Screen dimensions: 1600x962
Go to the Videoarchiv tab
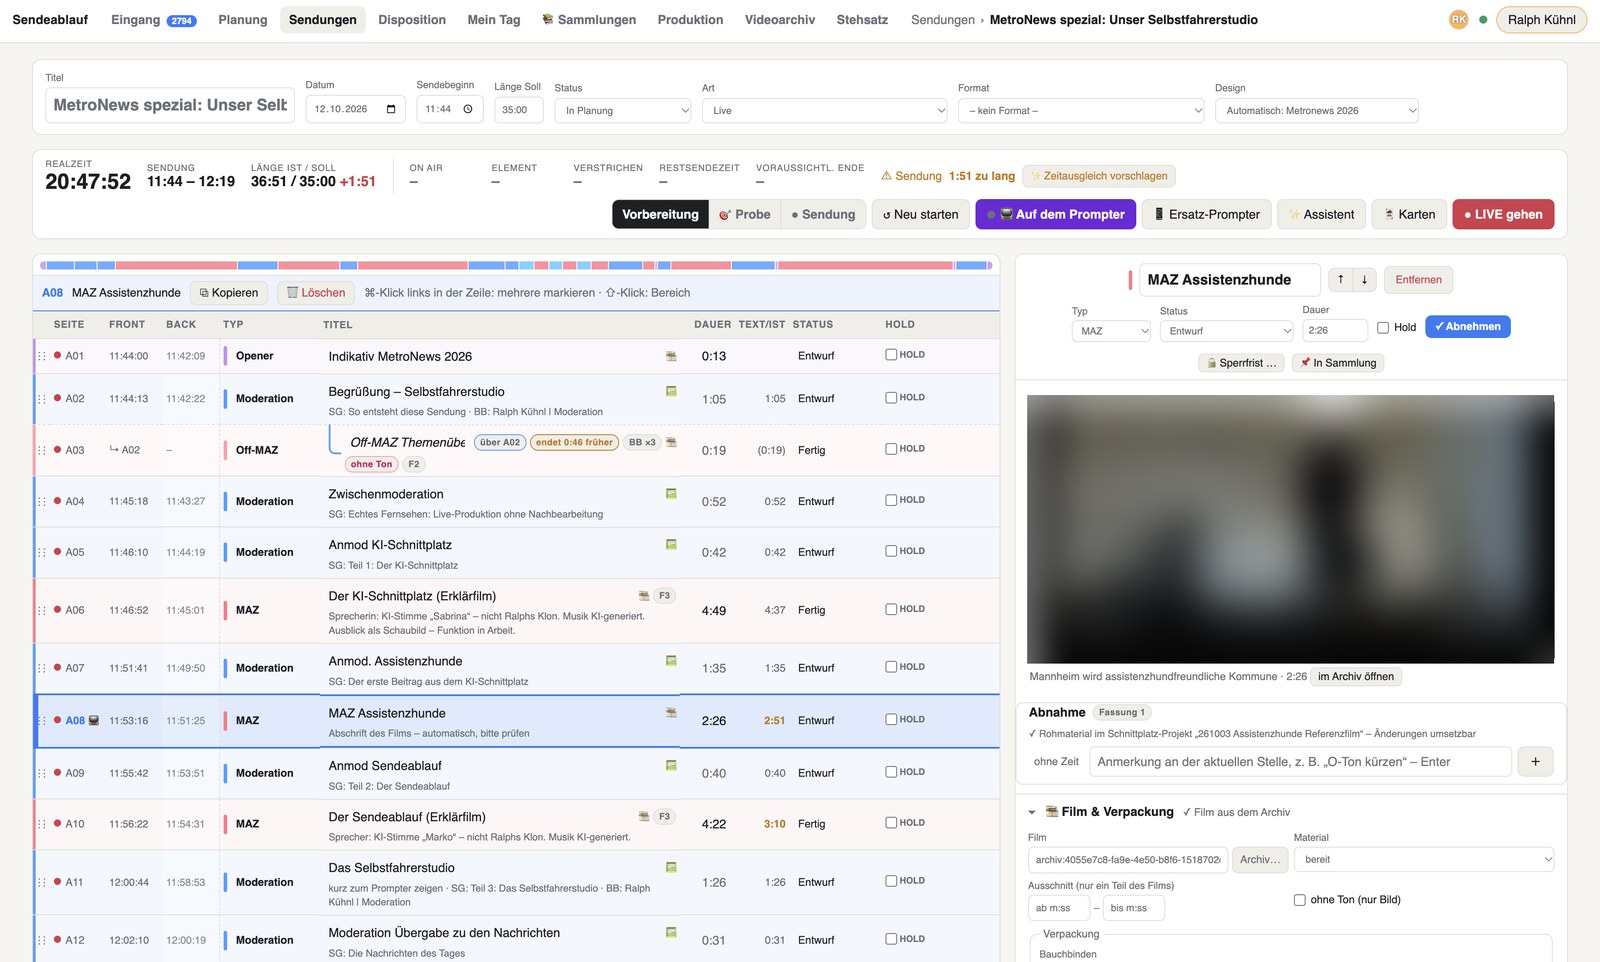pyautogui.click(x=780, y=20)
